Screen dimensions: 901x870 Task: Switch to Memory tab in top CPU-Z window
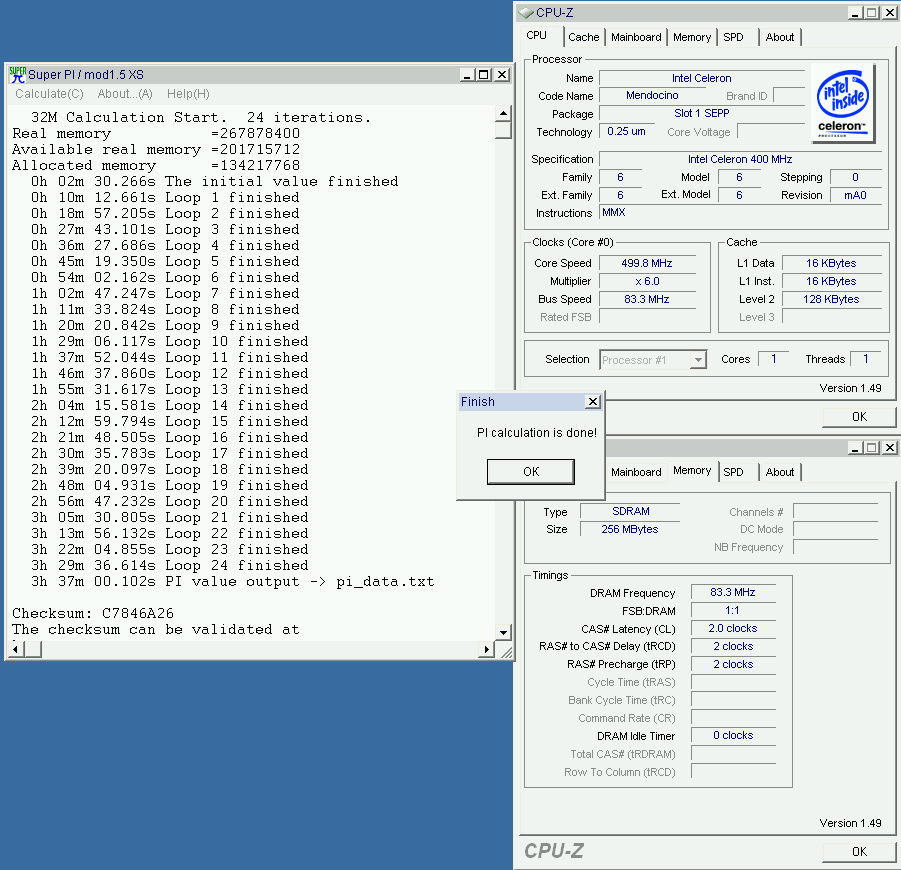click(x=692, y=37)
